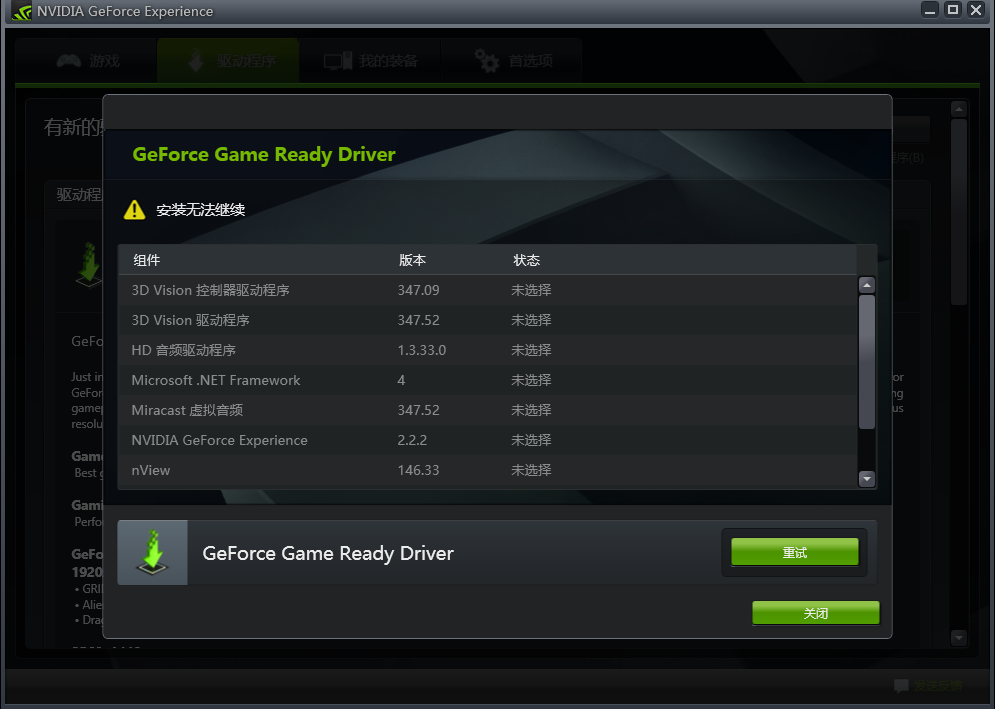
Task: Click the 安装无法继续 warning message
Action: coord(201,209)
